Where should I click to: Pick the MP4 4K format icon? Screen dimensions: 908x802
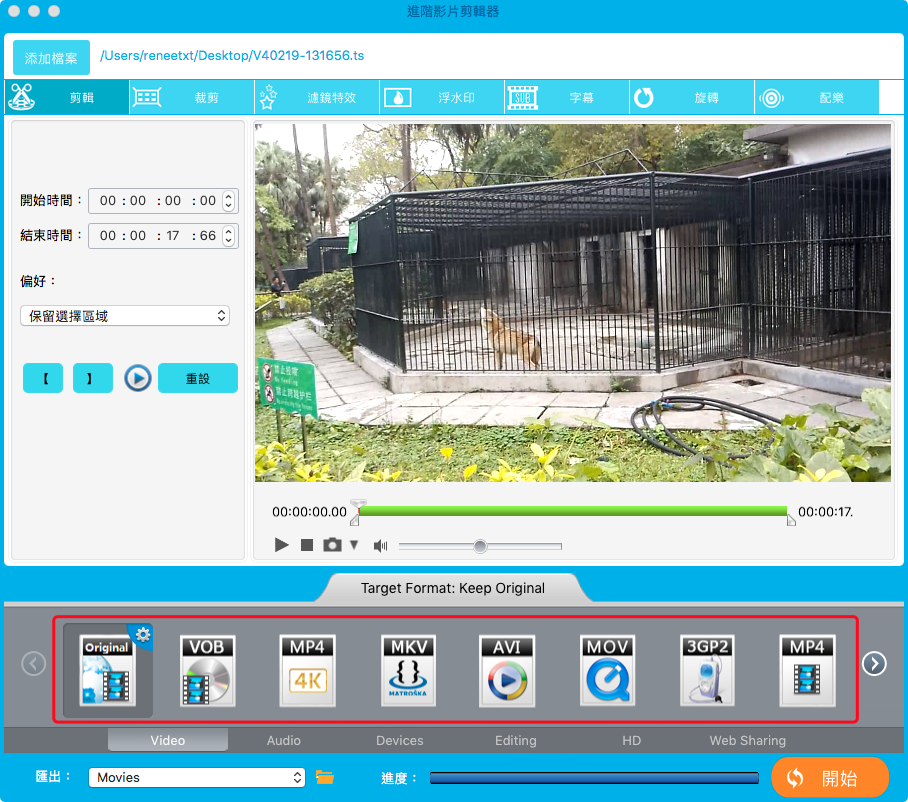point(307,670)
